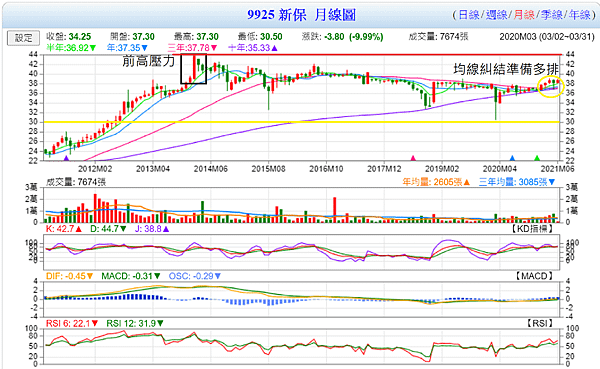Switch to 年線 yearly chart
Screen dimensions: 600x369
[x=579, y=15]
